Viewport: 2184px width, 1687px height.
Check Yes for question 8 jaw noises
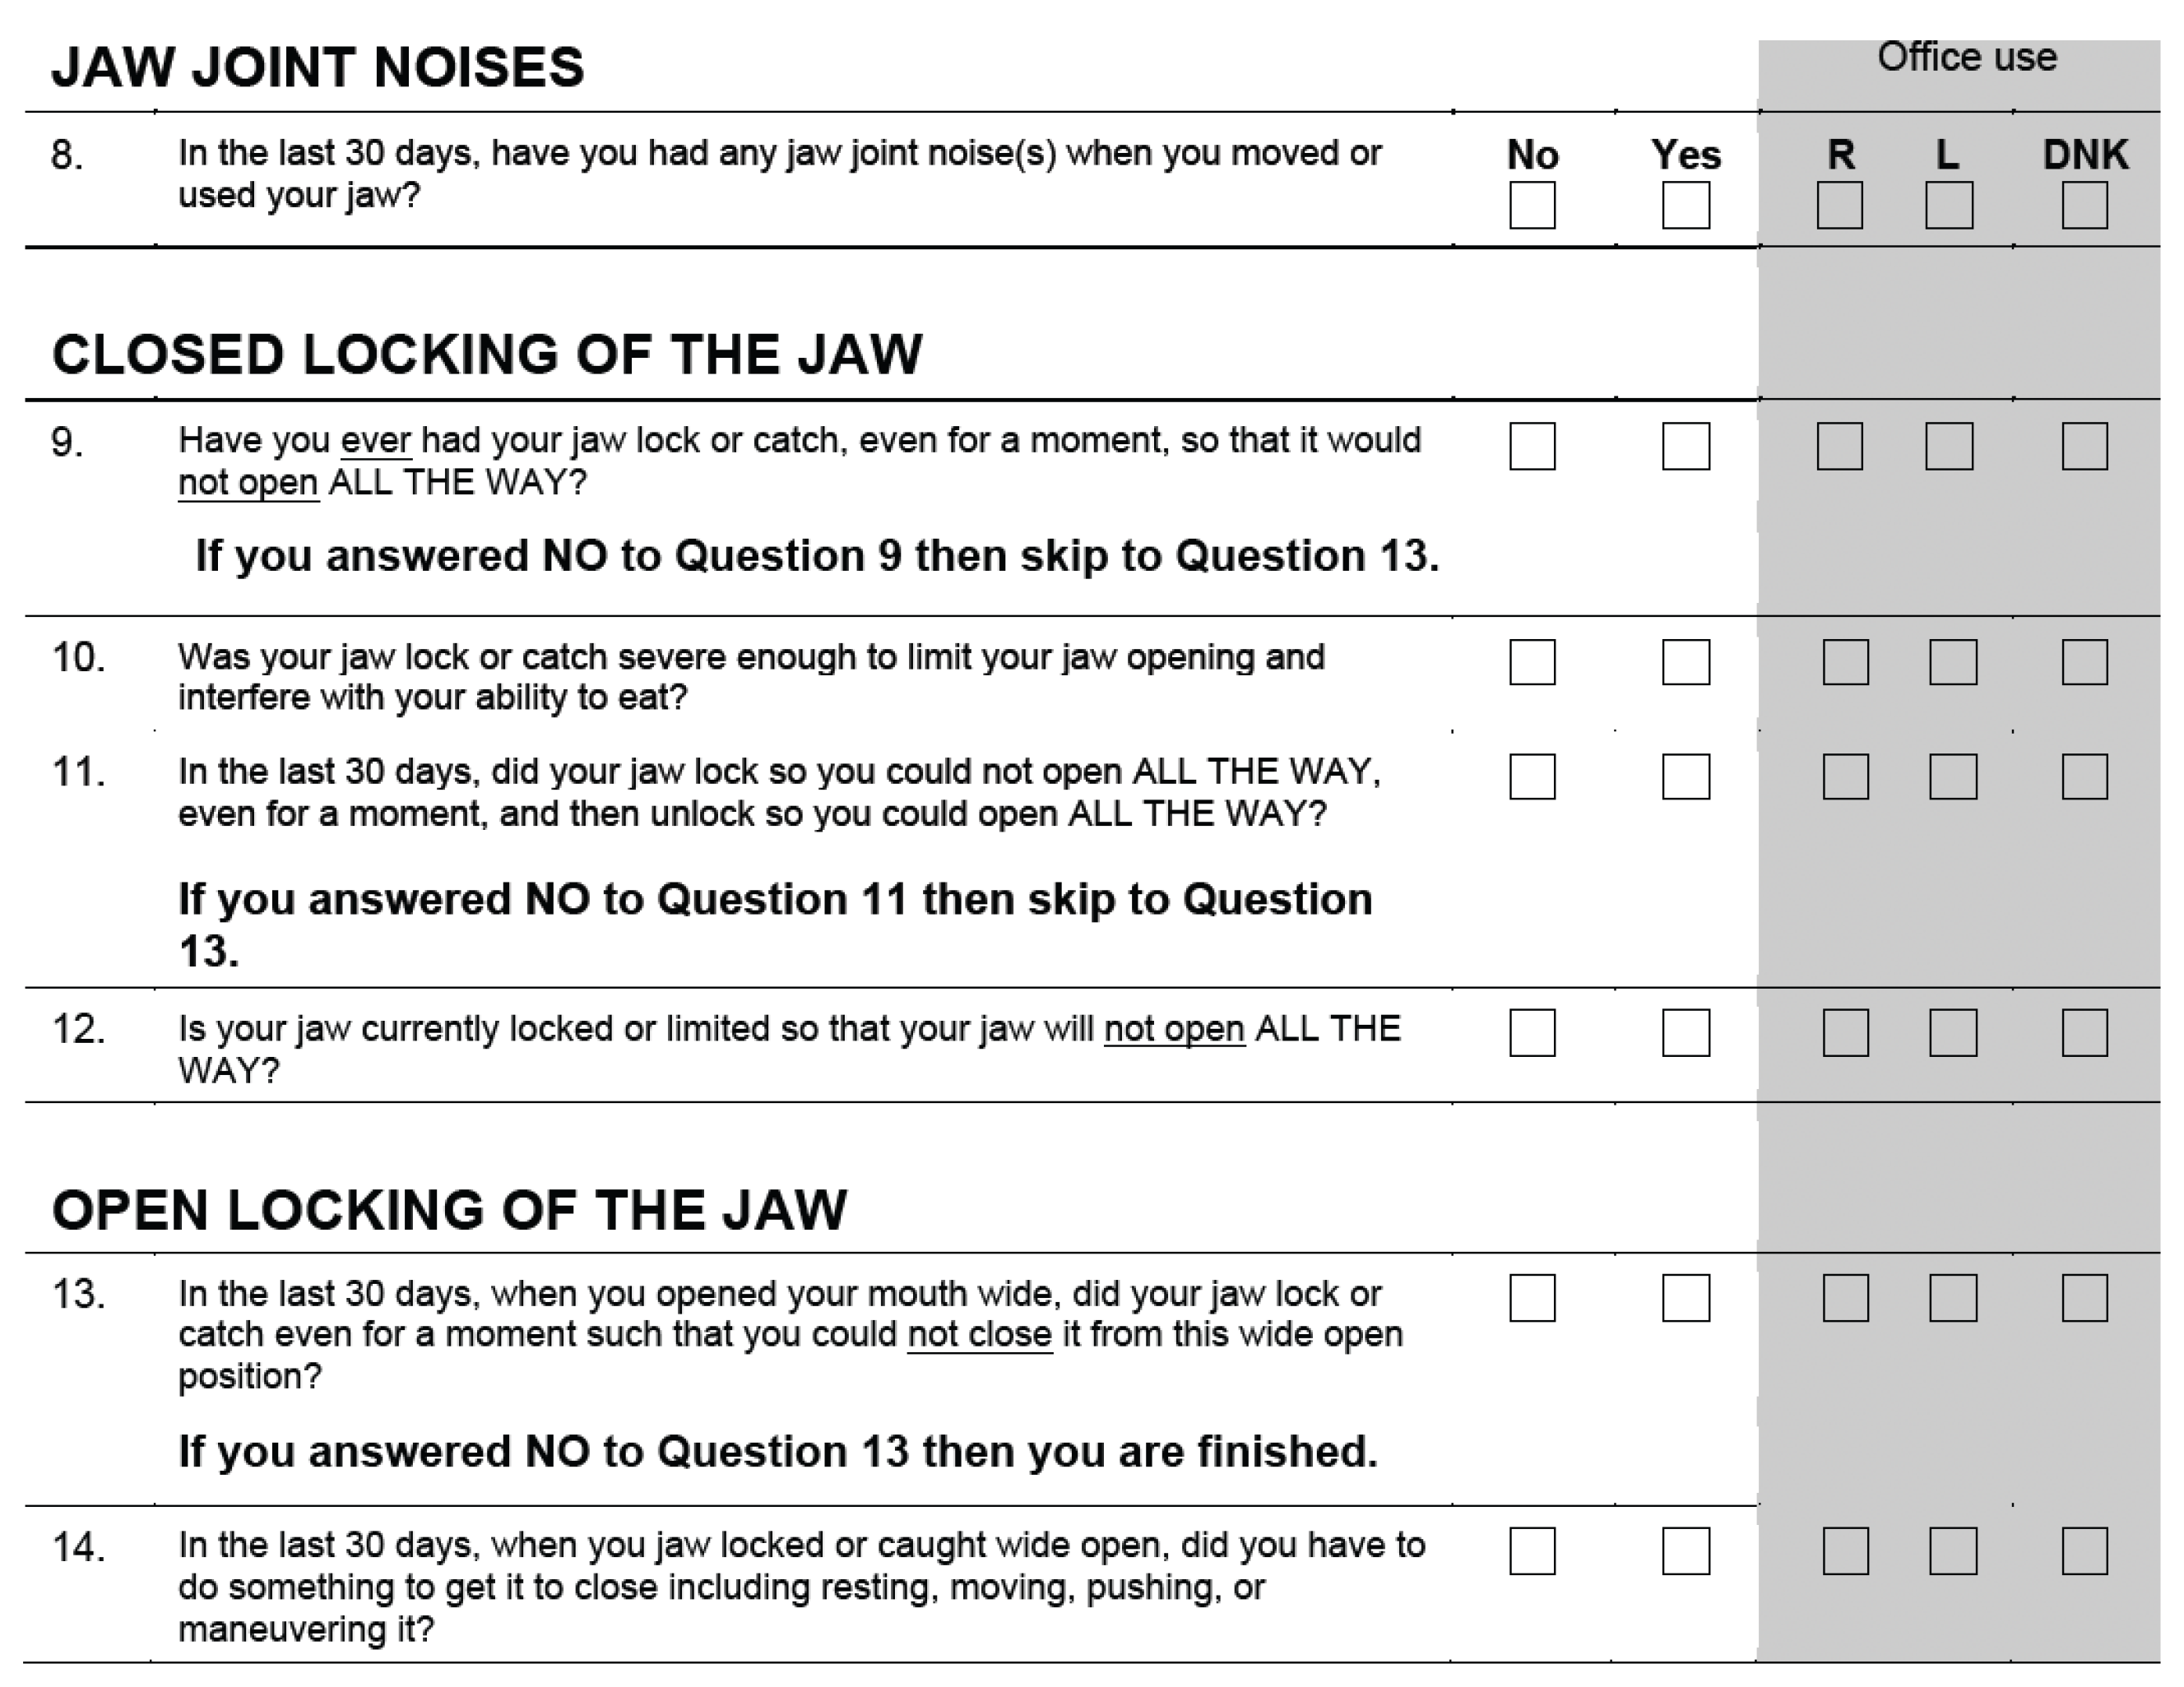(x=1685, y=206)
